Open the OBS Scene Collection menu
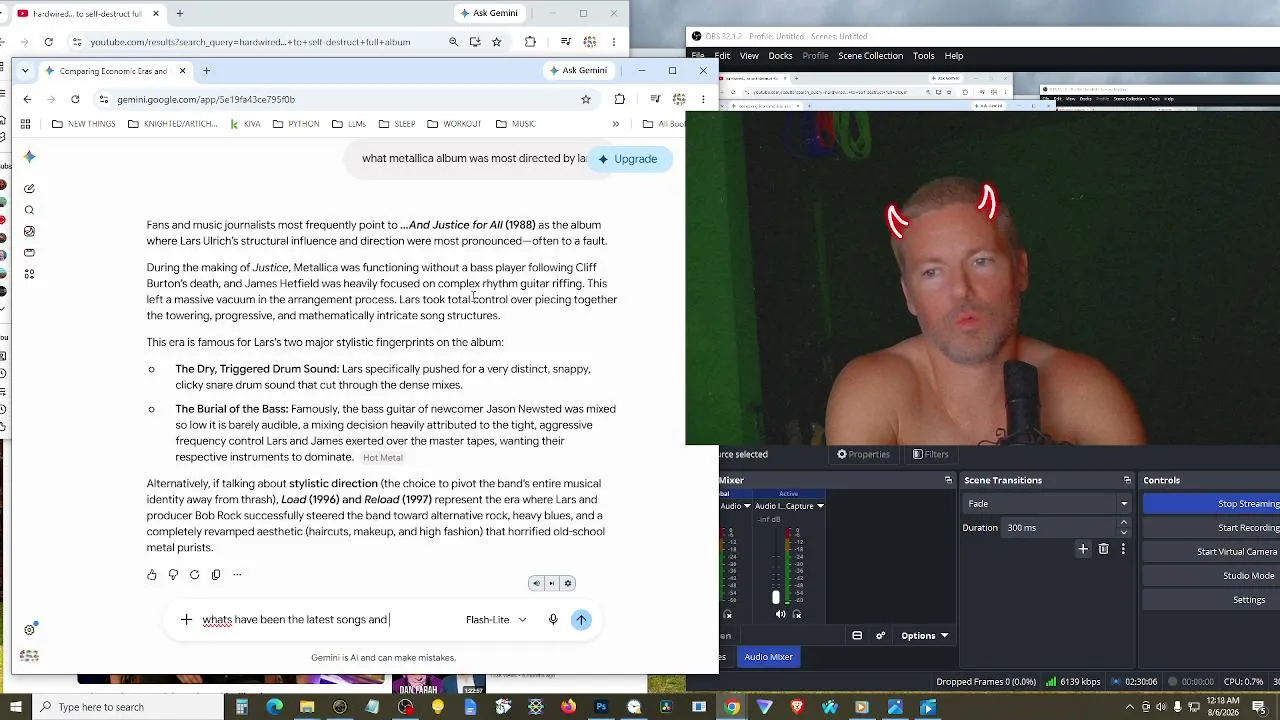Image resolution: width=1280 pixels, height=720 pixels. point(871,56)
